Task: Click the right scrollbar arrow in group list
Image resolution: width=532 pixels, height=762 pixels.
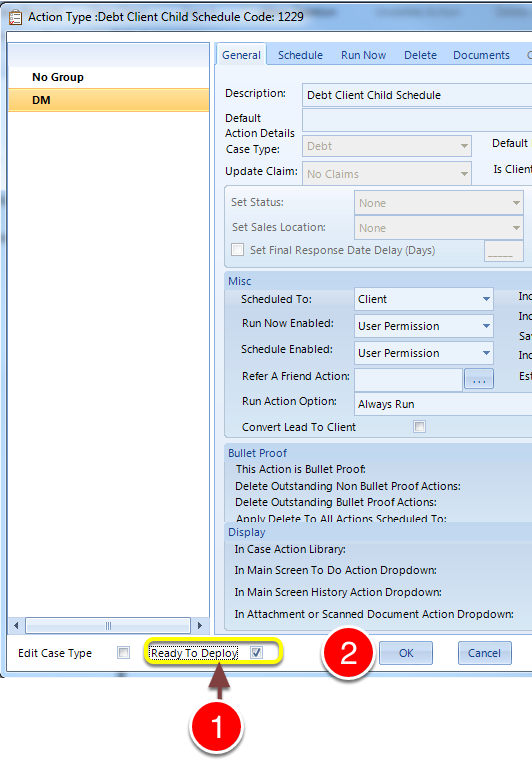Action: tap(199, 625)
